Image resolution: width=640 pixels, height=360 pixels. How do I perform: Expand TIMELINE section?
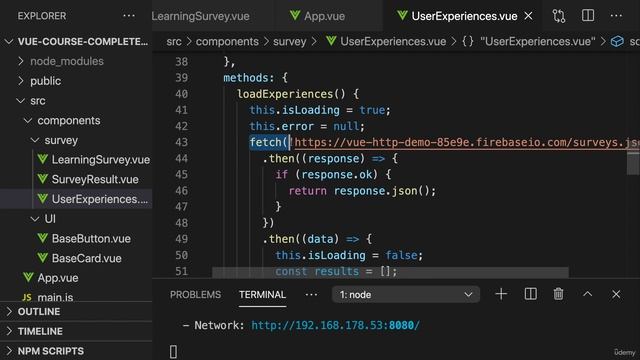[76, 331]
